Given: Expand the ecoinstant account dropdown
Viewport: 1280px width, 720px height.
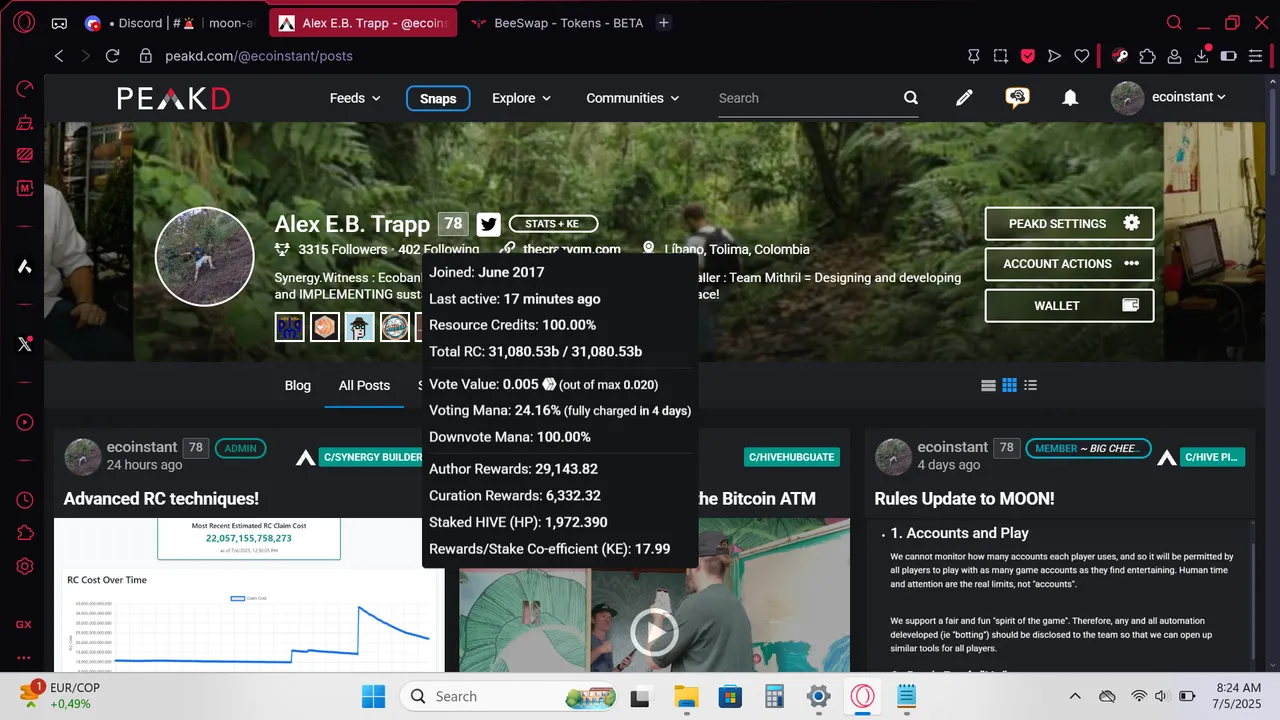Looking at the screenshot, I should (1169, 98).
